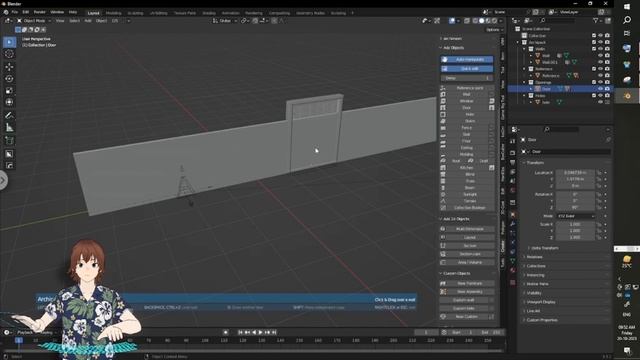Click the Play animation button
The image size is (640, 360).
point(261,332)
